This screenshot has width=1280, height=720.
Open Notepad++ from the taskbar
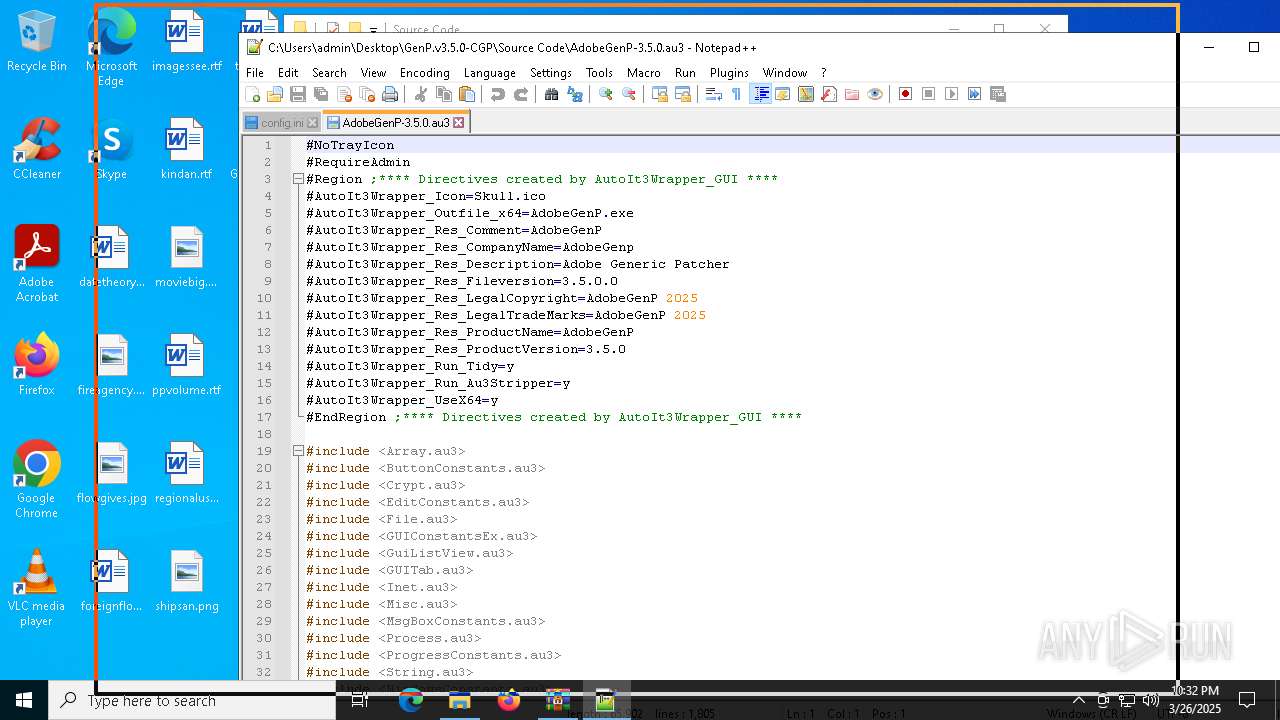pos(605,700)
